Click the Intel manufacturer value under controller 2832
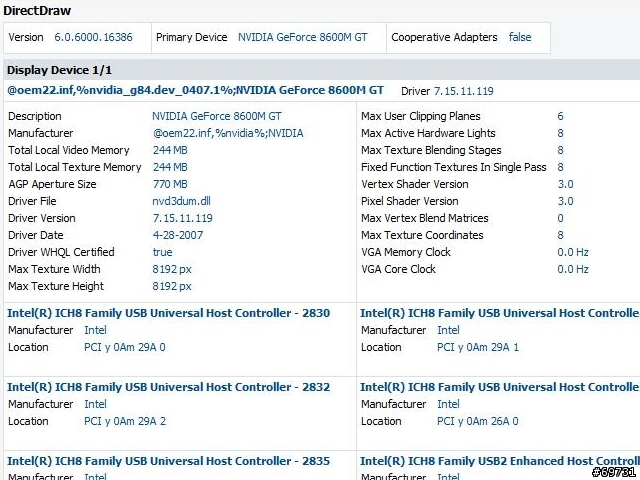Image resolution: width=640 pixels, height=480 pixels. point(96,404)
